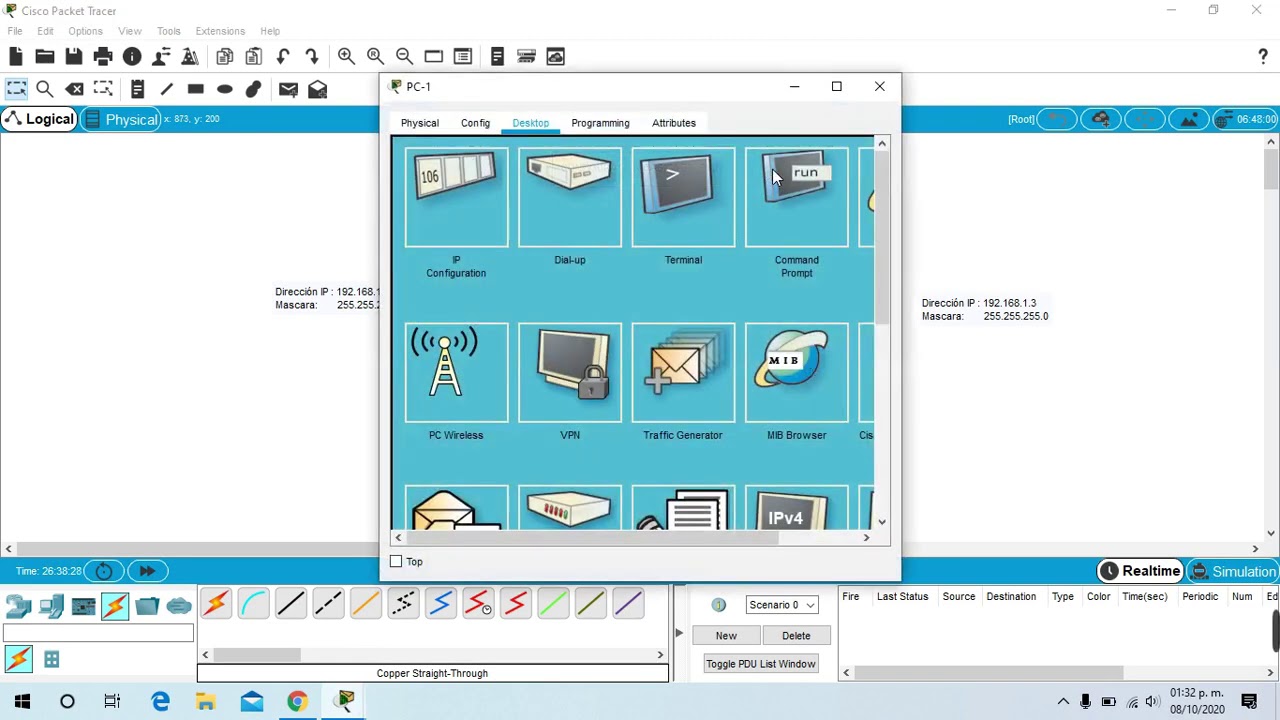
Task: Switch to Realtime mode
Action: coord(1140,571)
